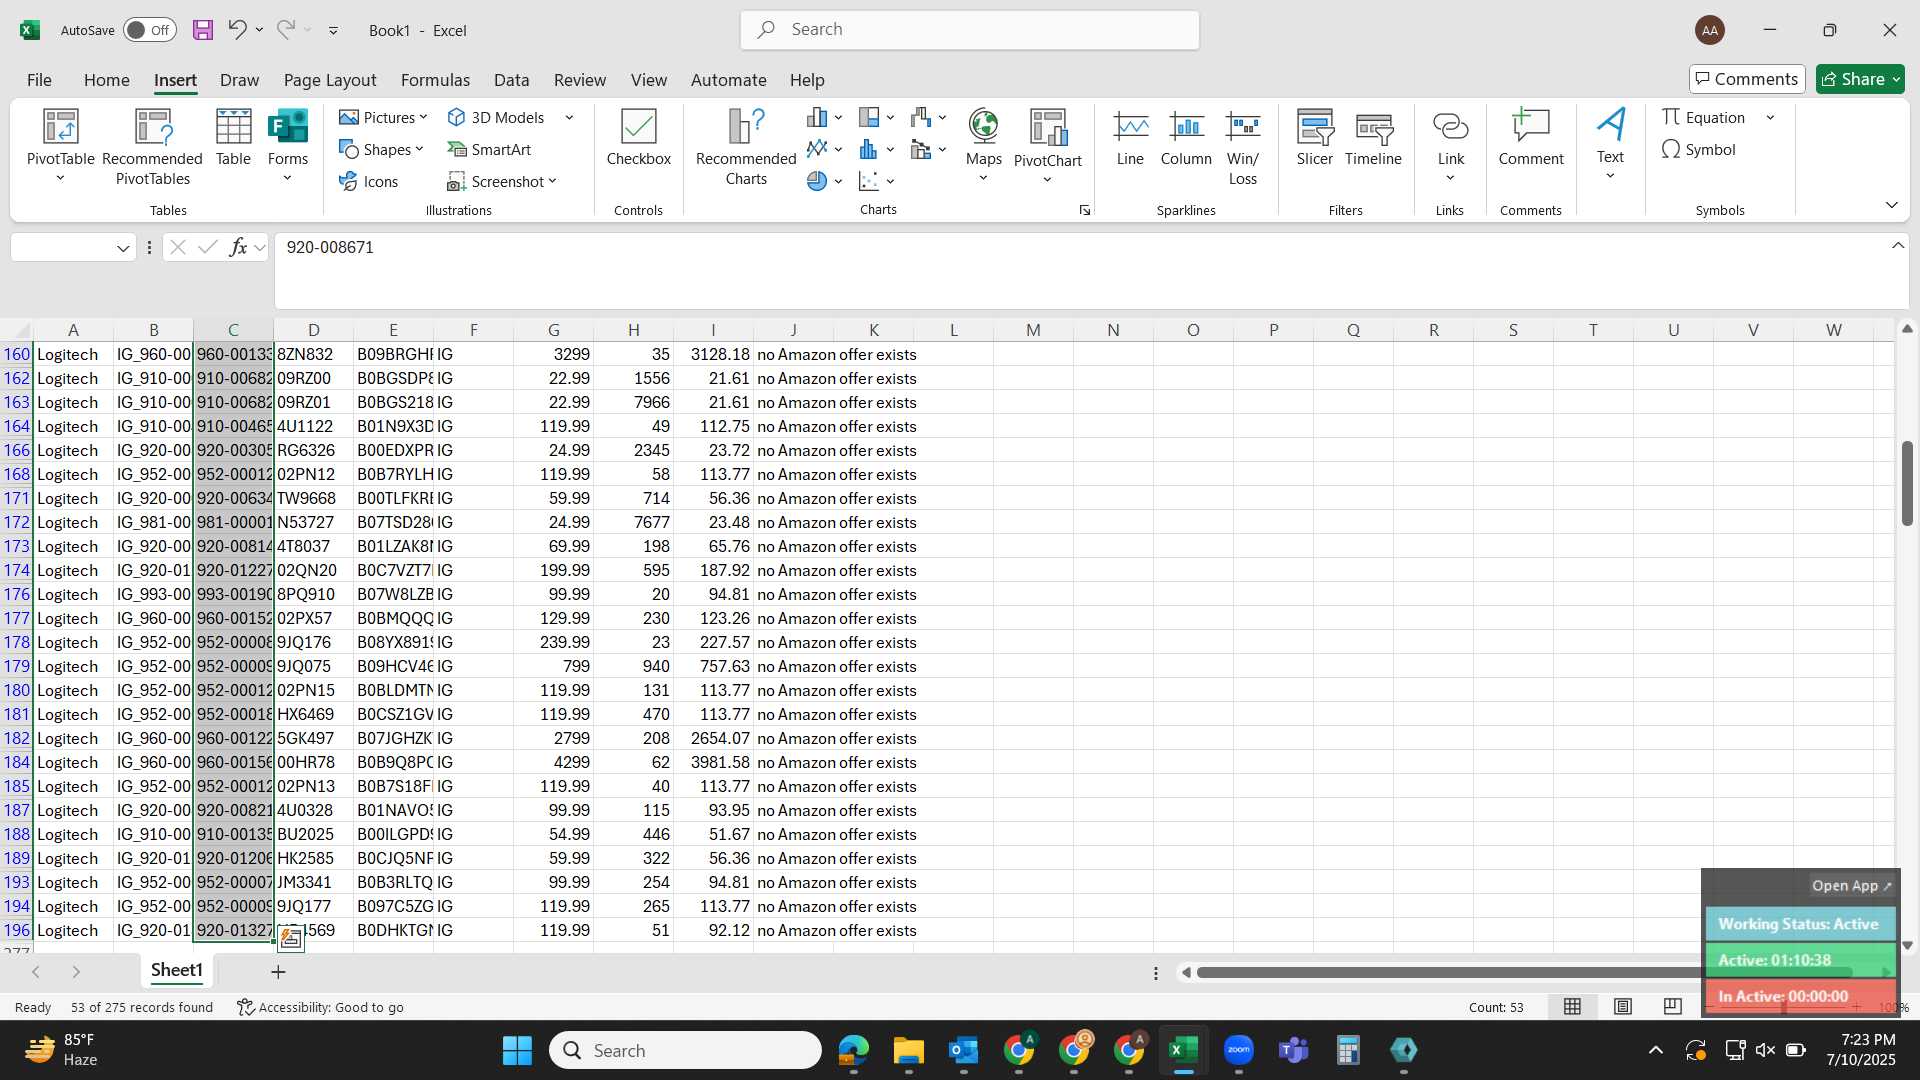
Task: Open the Charts dialog launcher
Action: click(x=1084, y=210)
